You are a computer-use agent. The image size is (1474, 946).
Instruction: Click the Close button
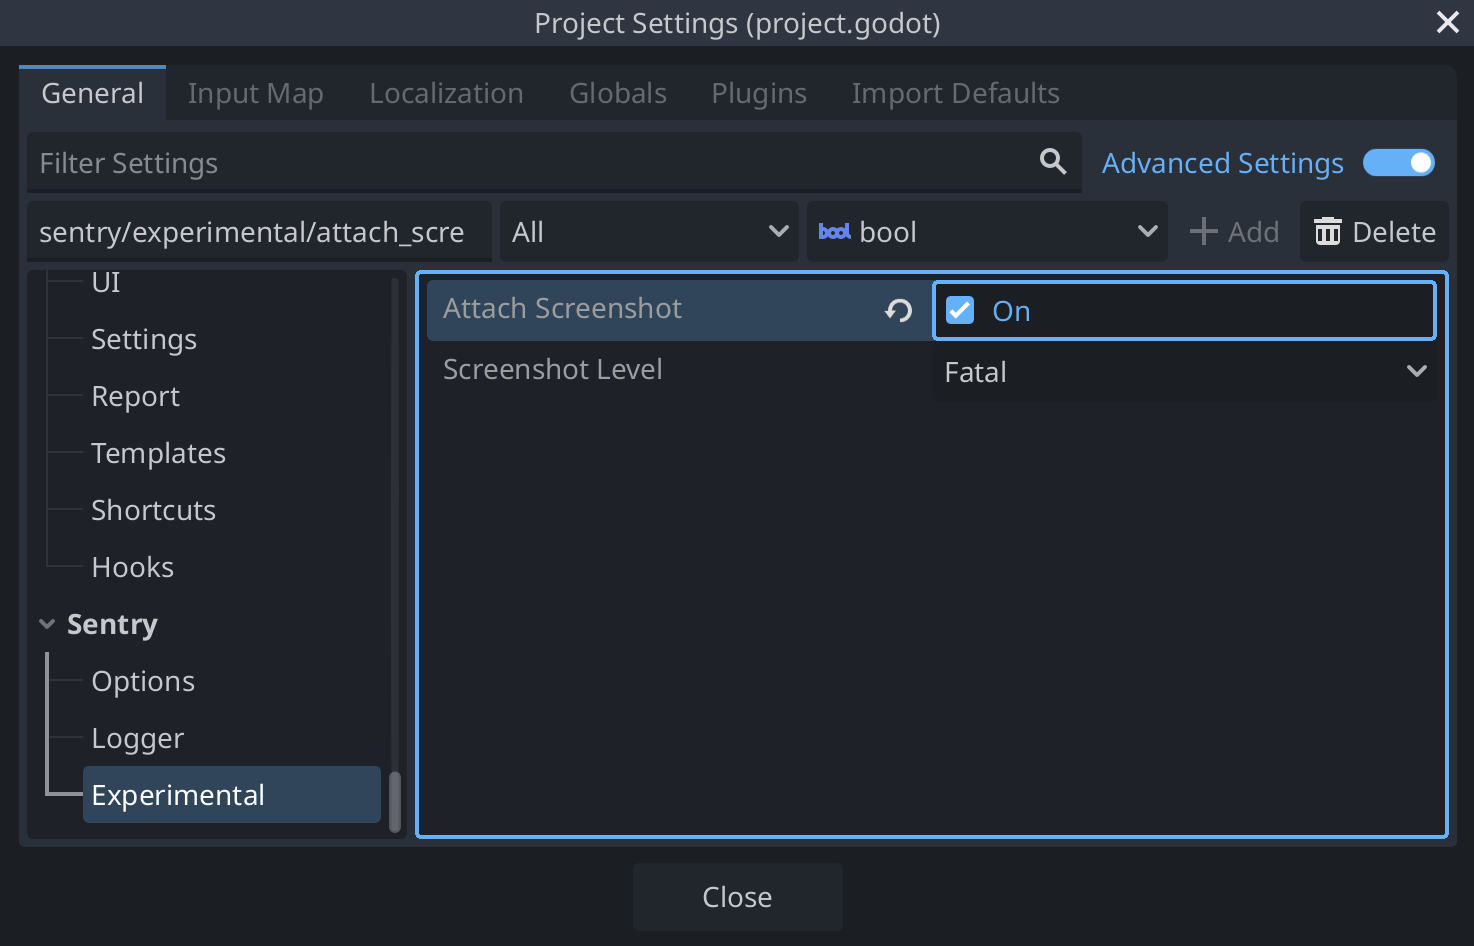click(737, 896)
